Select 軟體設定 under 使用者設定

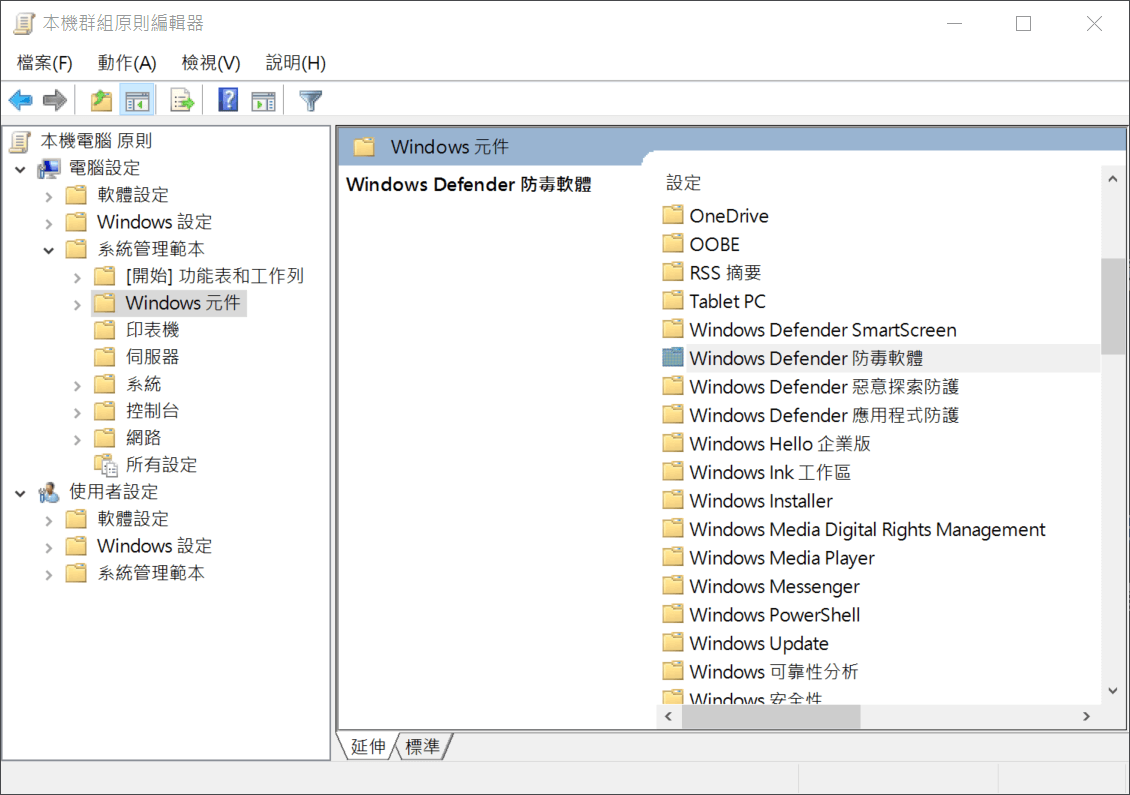[x=133, y=519]
